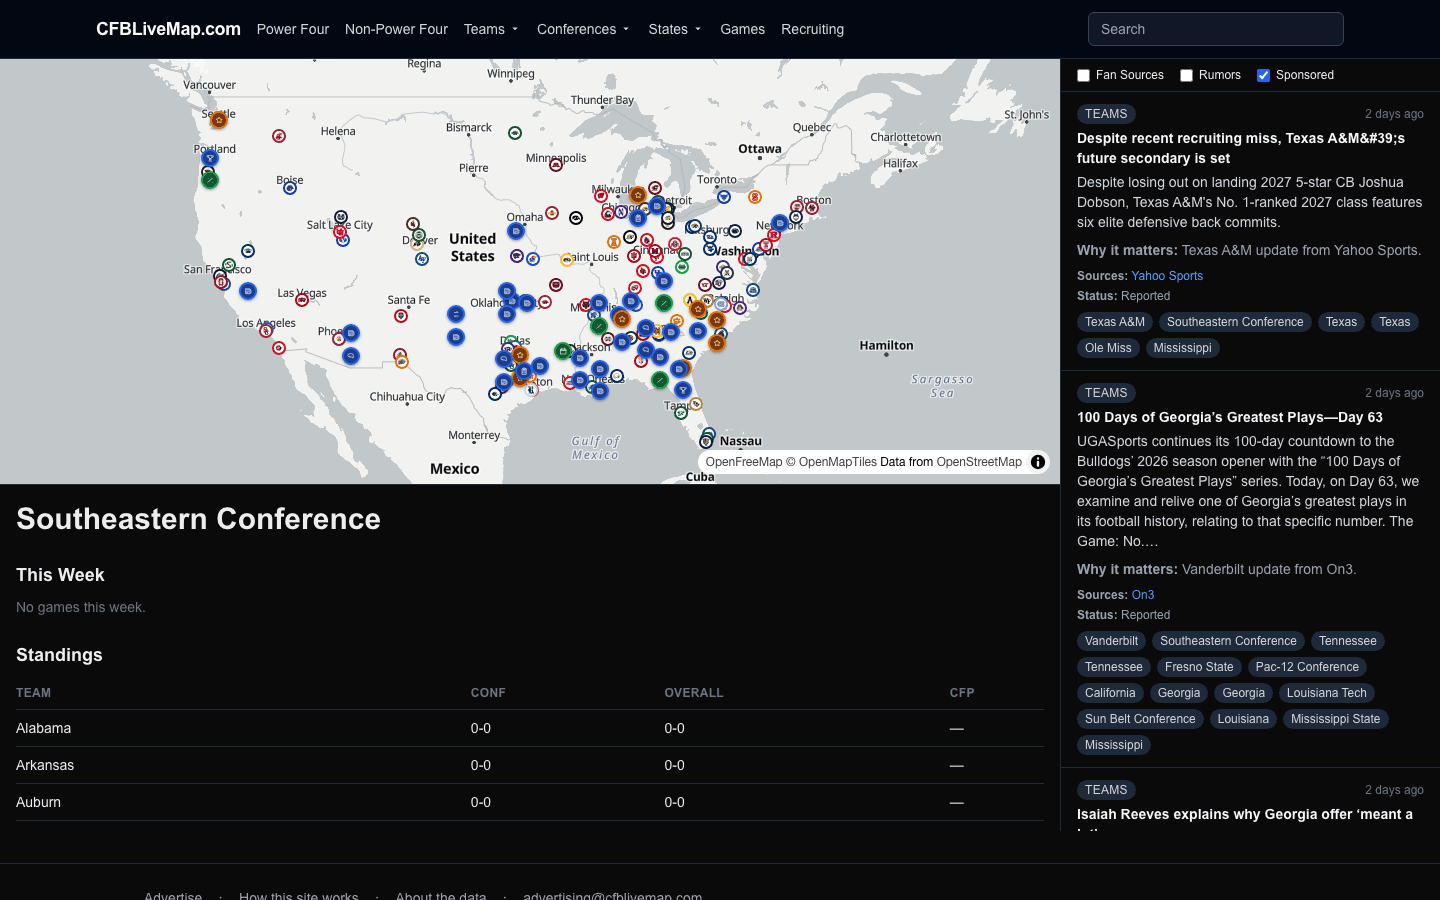
Task: Go to the Recruiting page
Action: pos(812,29)
